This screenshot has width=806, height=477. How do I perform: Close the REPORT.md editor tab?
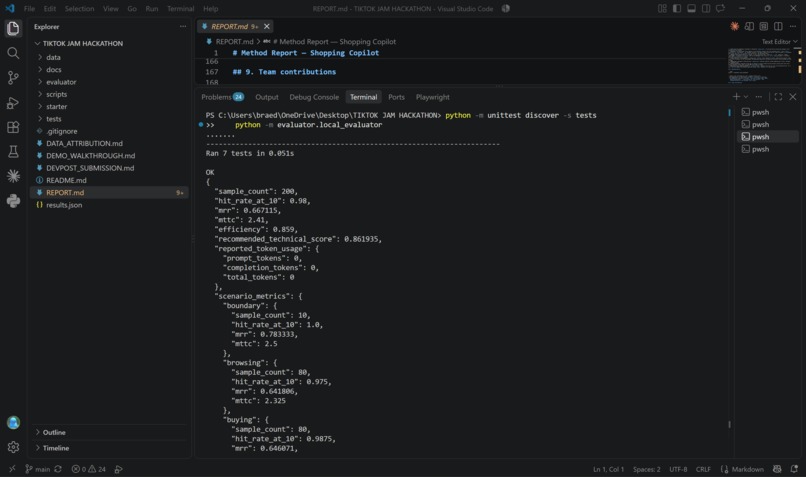267,26
